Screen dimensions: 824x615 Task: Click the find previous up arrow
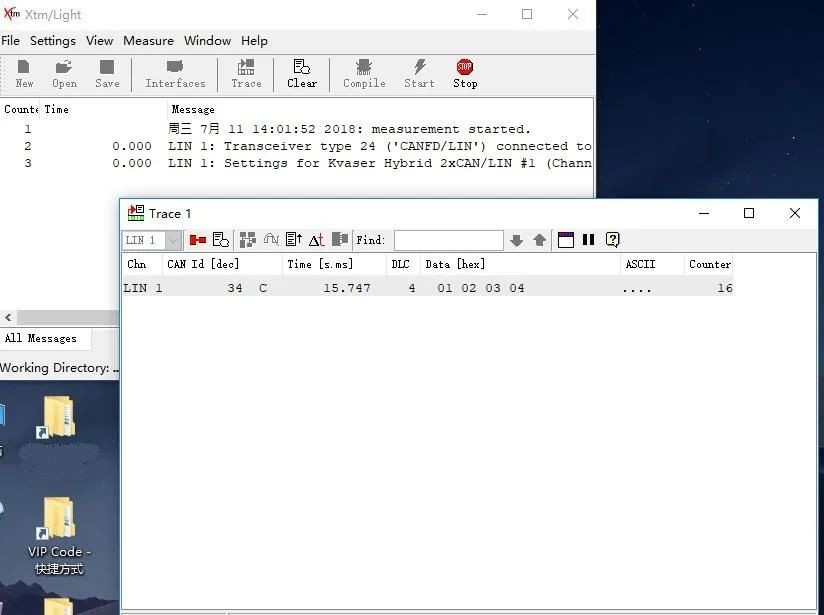click(x=539, y=240)
